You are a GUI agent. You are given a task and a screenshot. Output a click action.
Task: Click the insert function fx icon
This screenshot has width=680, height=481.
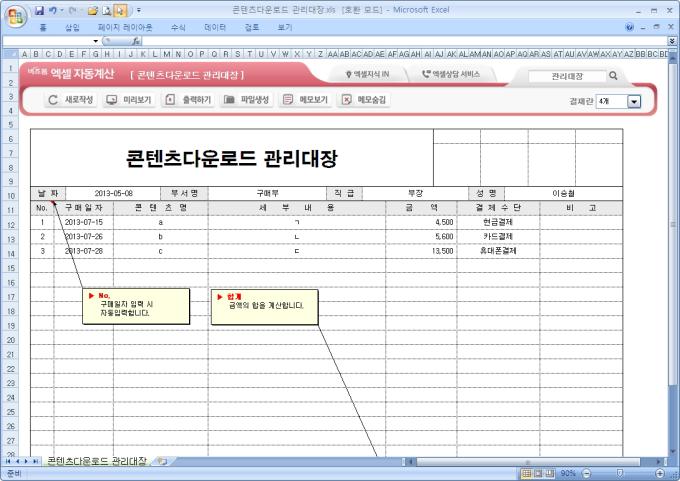pos(136,41)
